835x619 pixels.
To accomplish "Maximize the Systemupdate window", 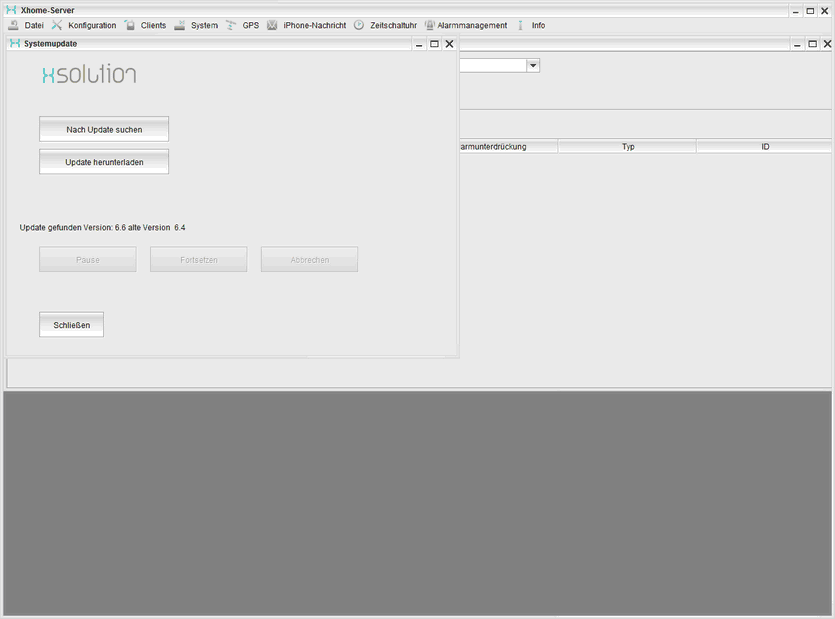I will 434,44.
